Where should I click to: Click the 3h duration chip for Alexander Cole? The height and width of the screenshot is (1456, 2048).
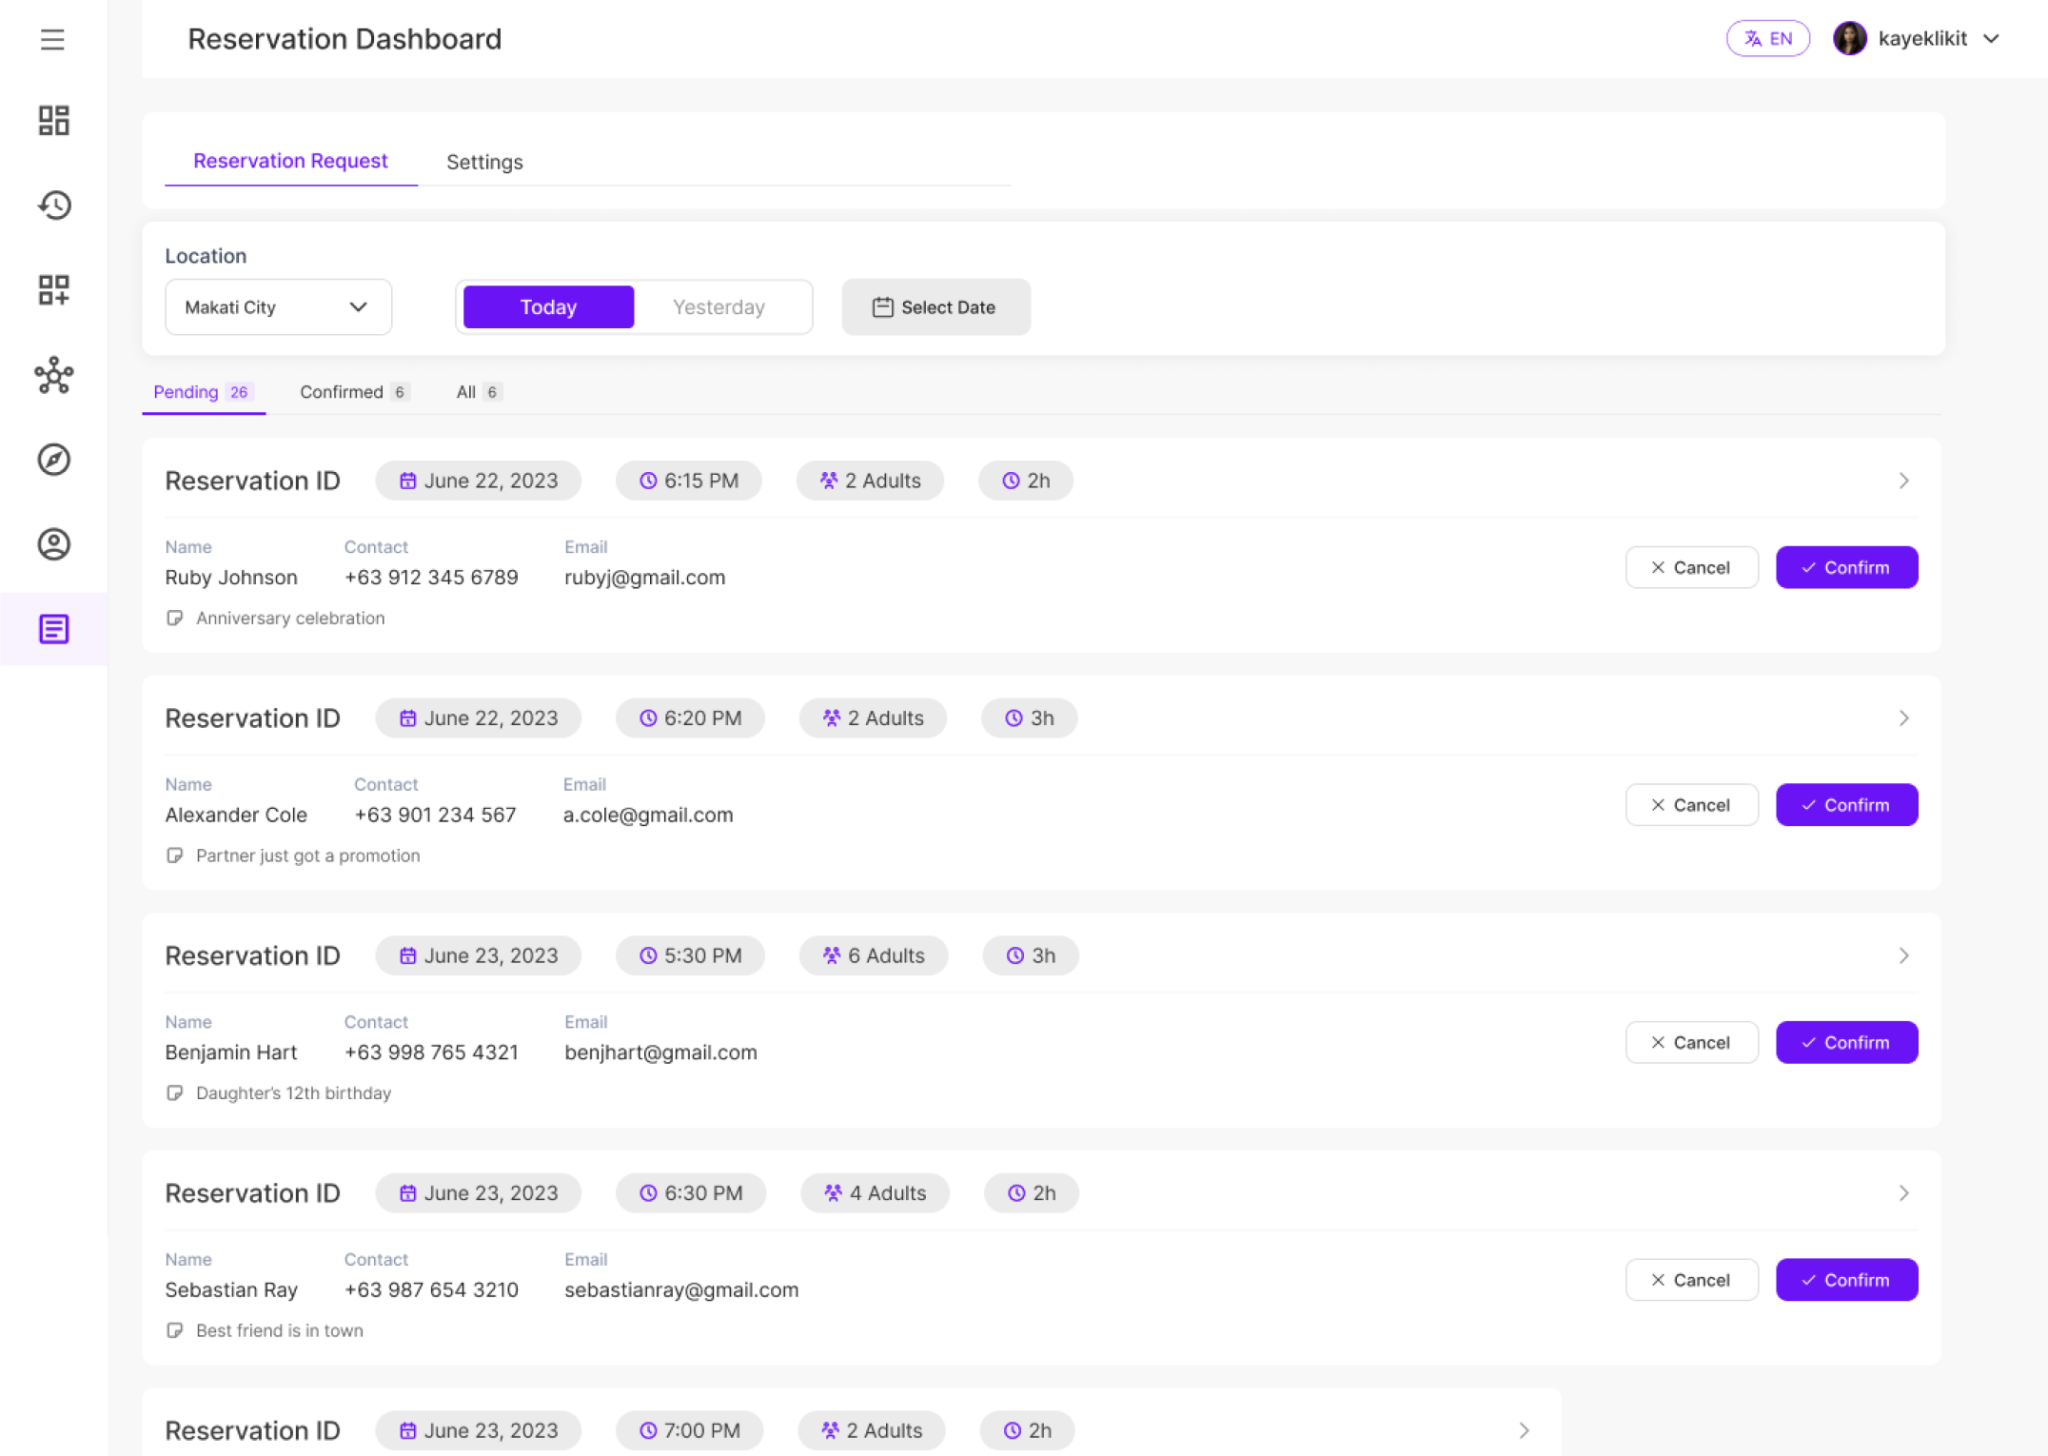tap(1029, 718)
